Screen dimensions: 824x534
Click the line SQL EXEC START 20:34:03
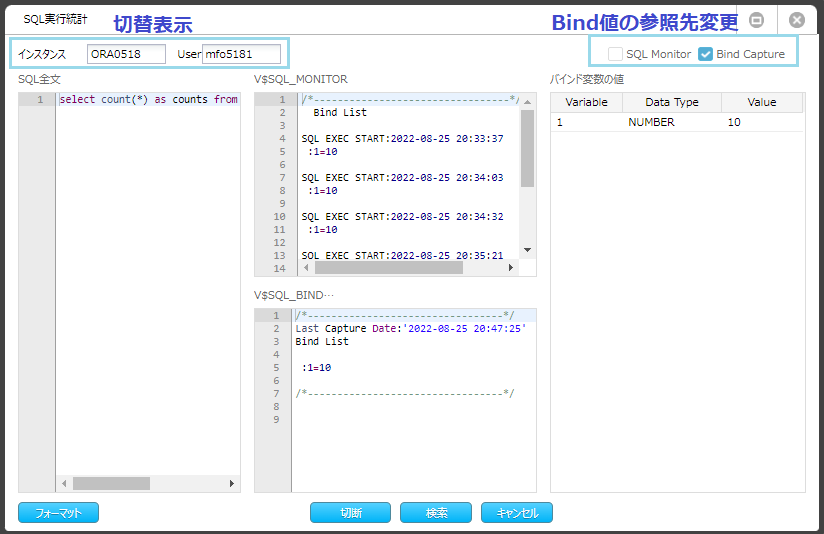click(x=403, y=178)
